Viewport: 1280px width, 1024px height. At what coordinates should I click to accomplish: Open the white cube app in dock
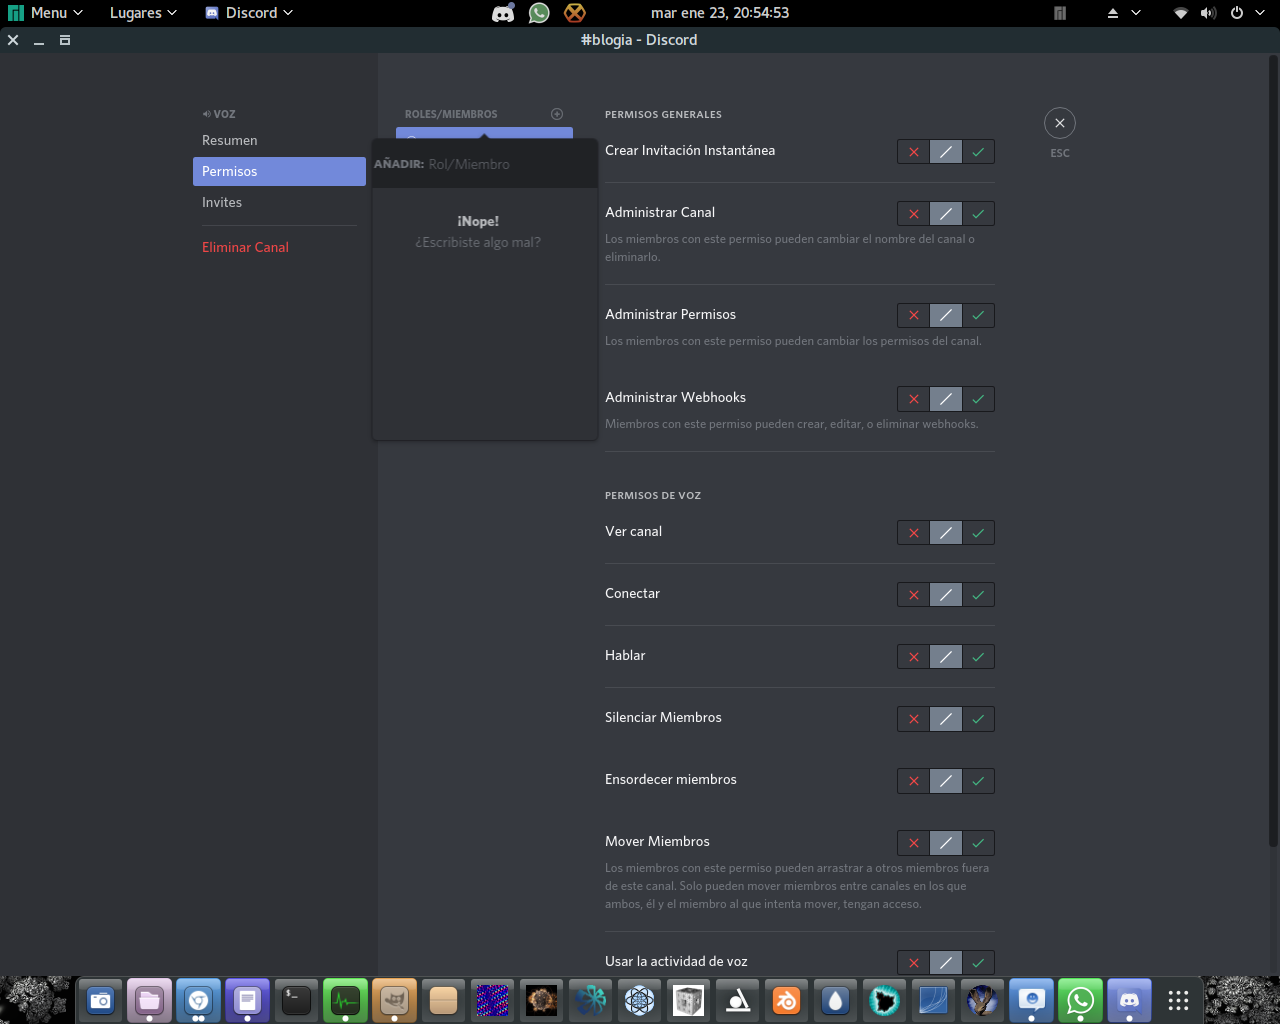[688, 1000]
